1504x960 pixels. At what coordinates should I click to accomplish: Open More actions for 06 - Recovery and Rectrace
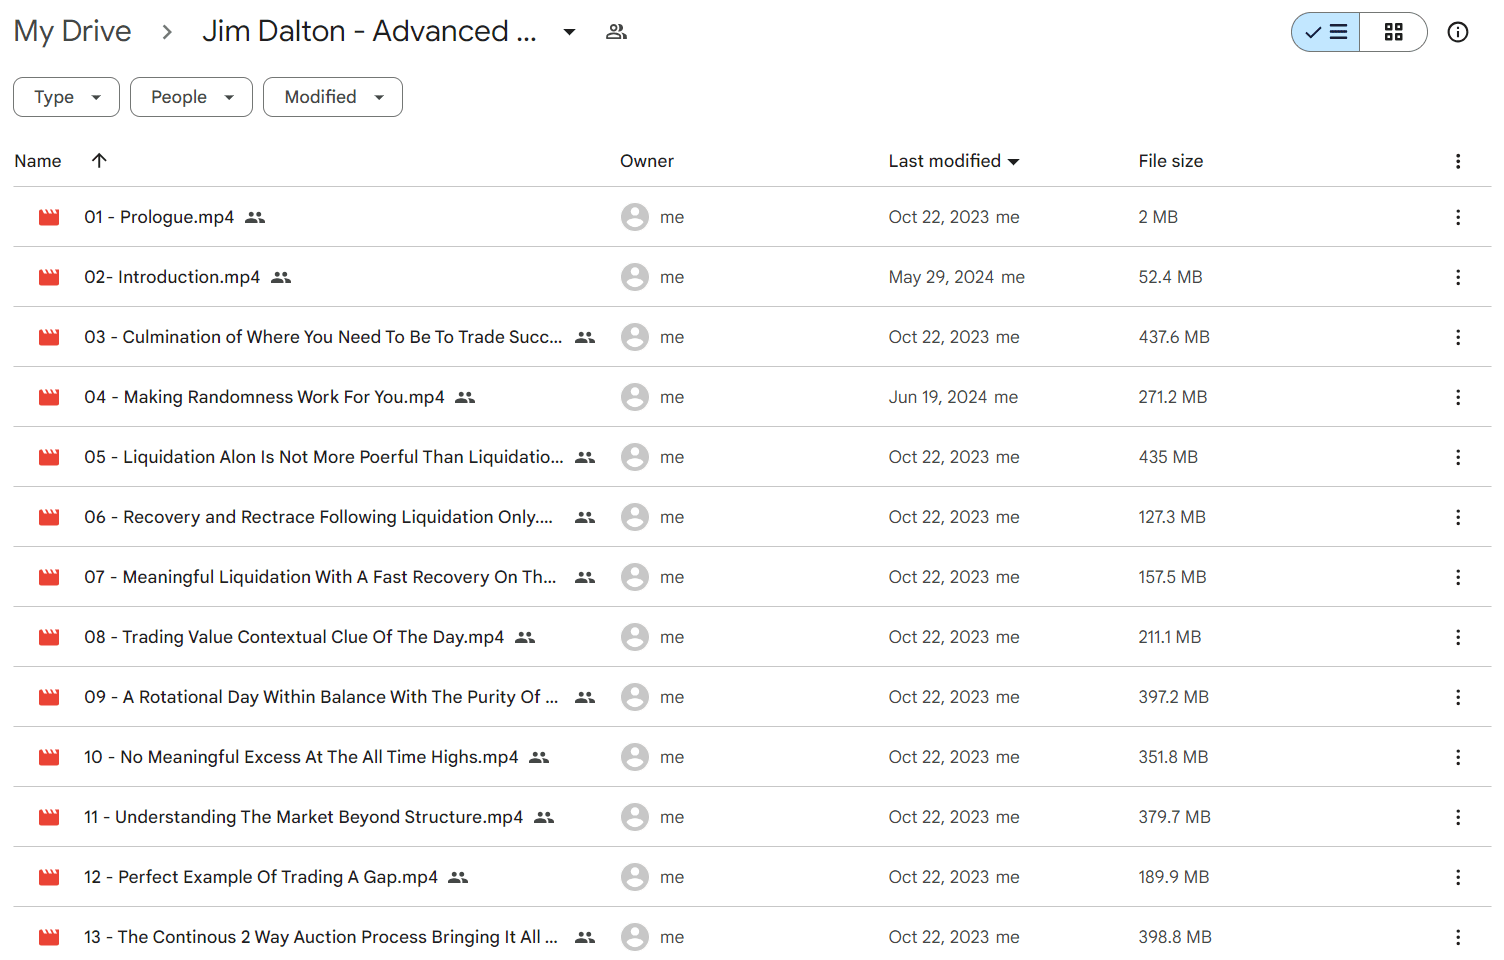coord(1458,517)
